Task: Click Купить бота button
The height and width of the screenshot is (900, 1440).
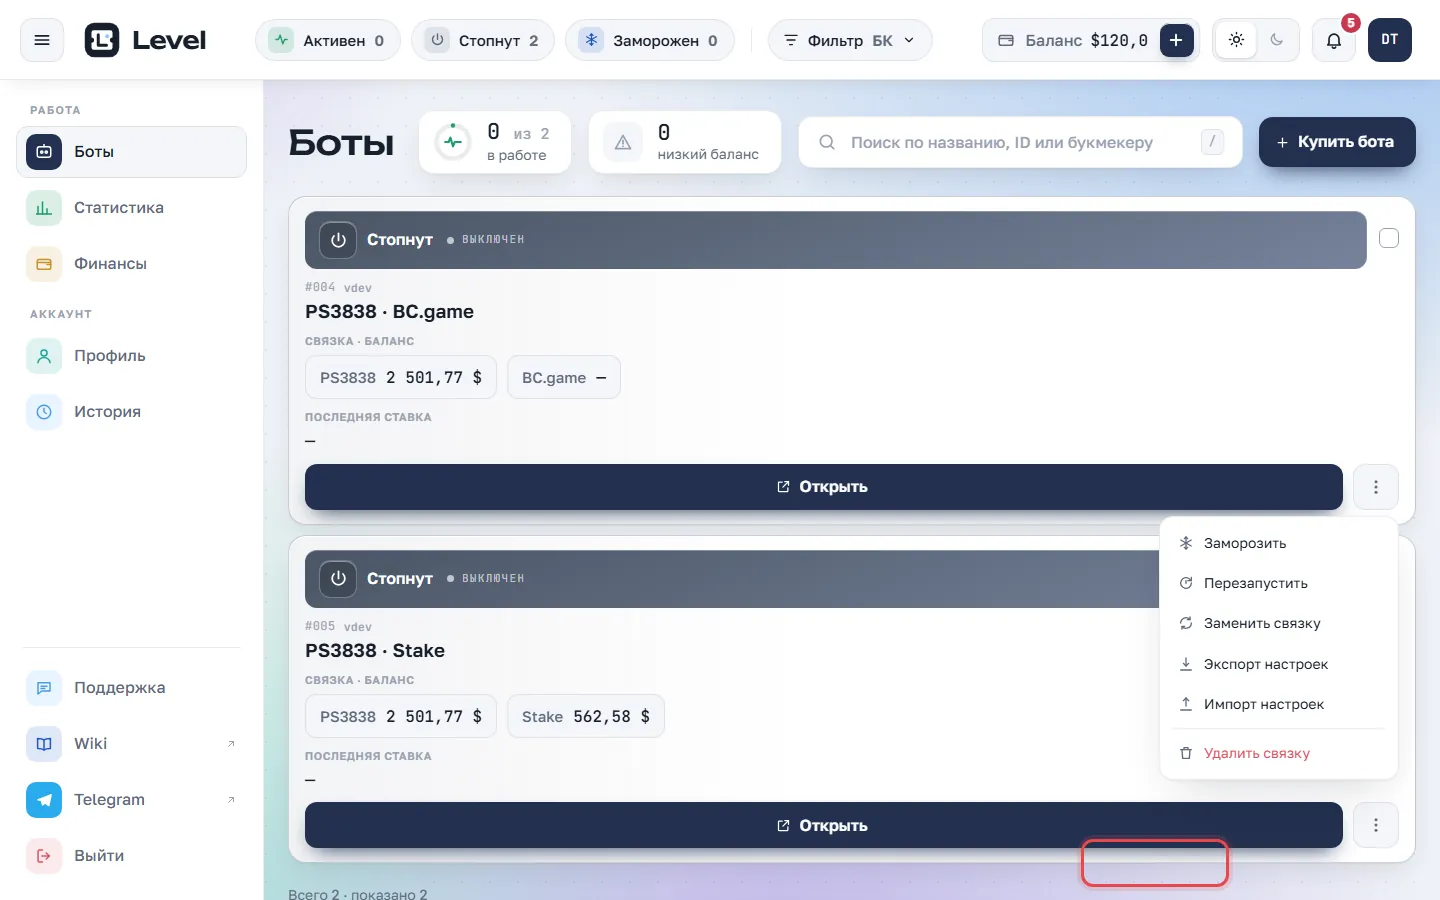Action: click(x=1337, y=142)
